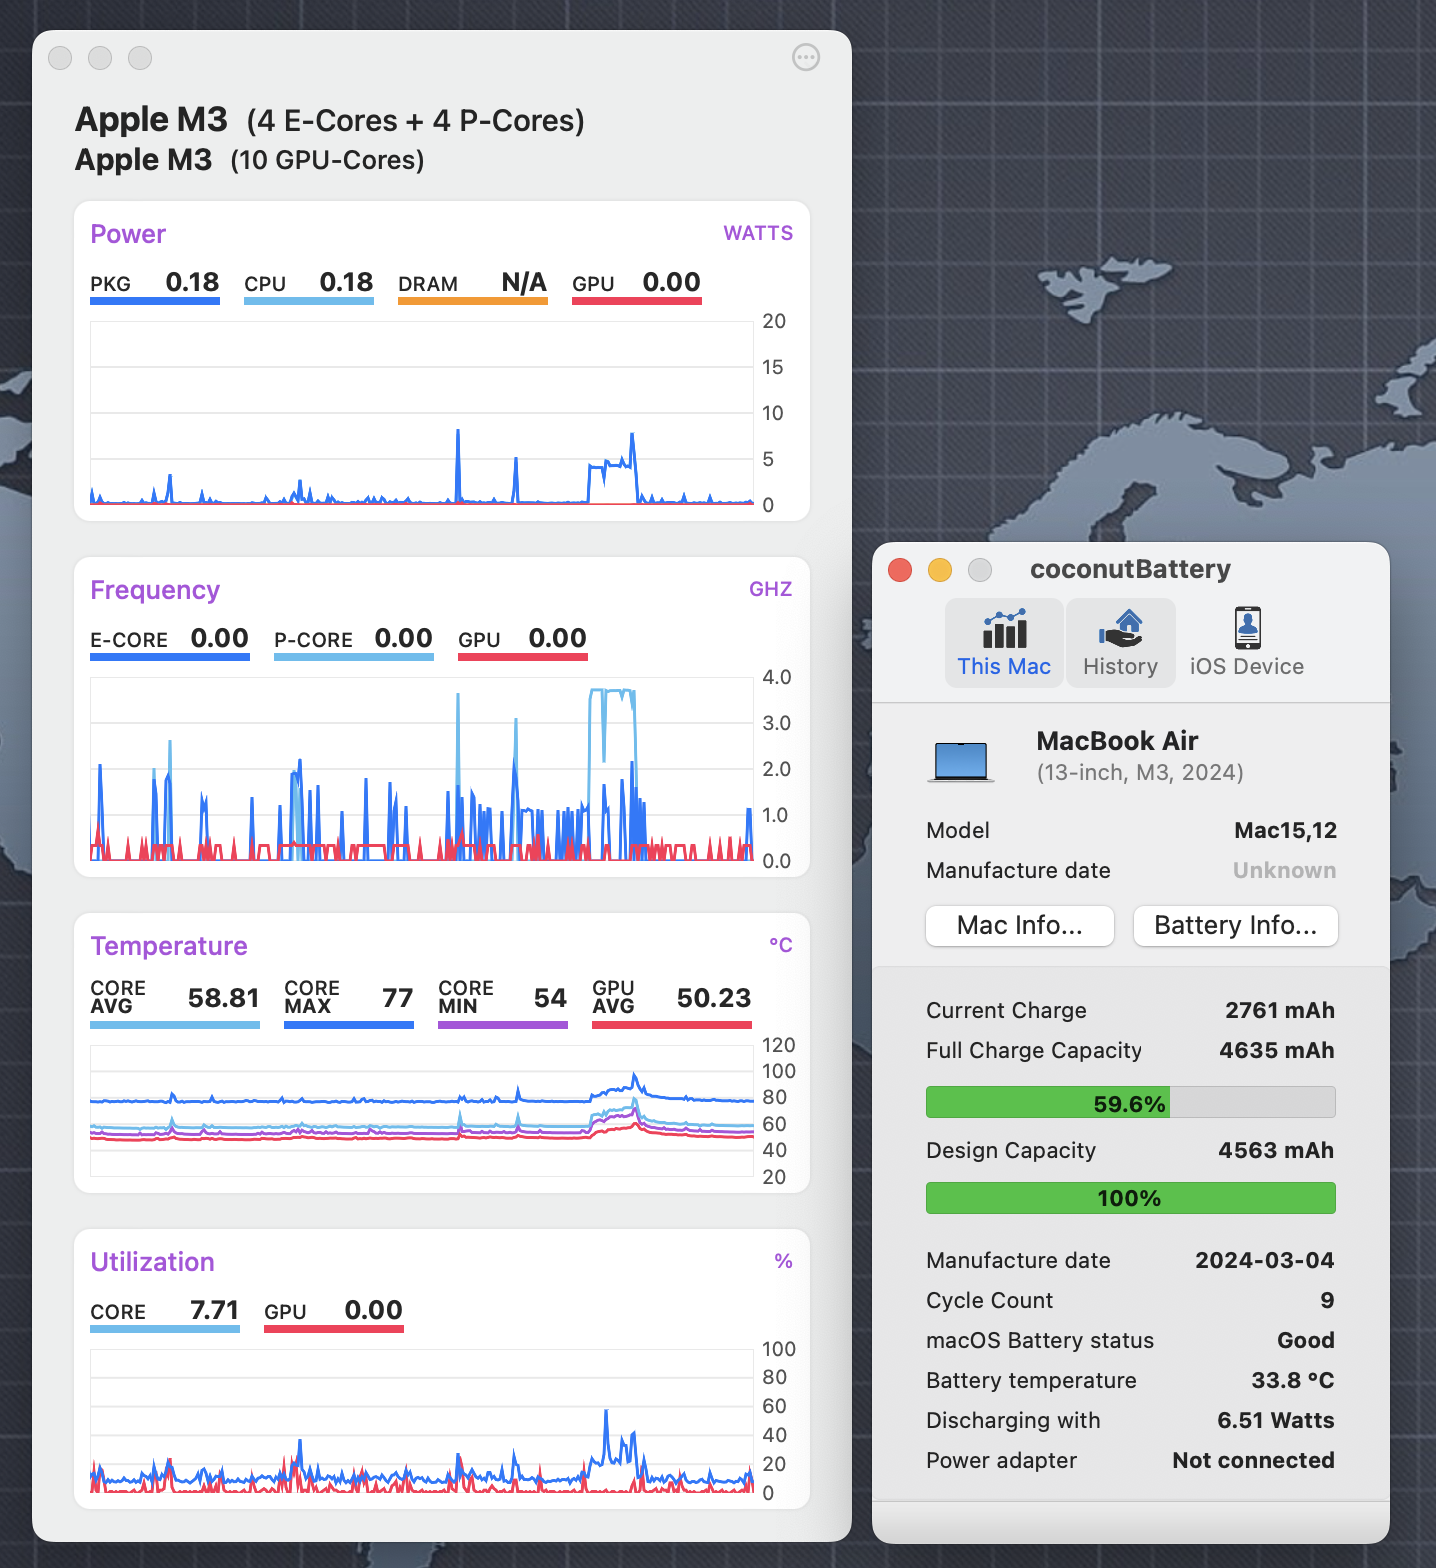Screen dimensions: 1436x1568
Task: Click the Apple M3 4 E-Cores heading
Action: click(330, 120)
